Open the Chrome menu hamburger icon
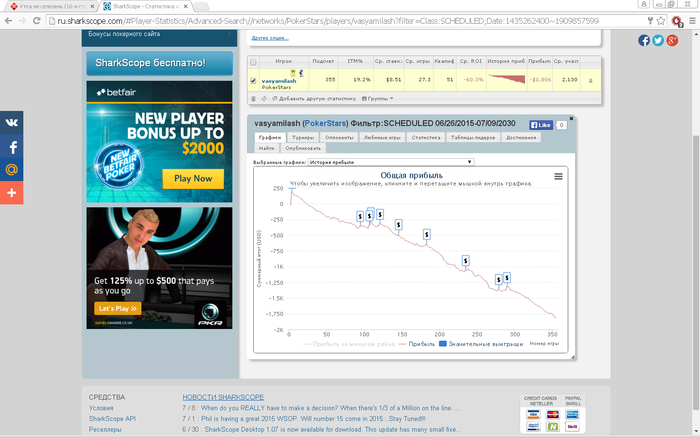This screenshot has height=438, width=700. click(692, 21)
